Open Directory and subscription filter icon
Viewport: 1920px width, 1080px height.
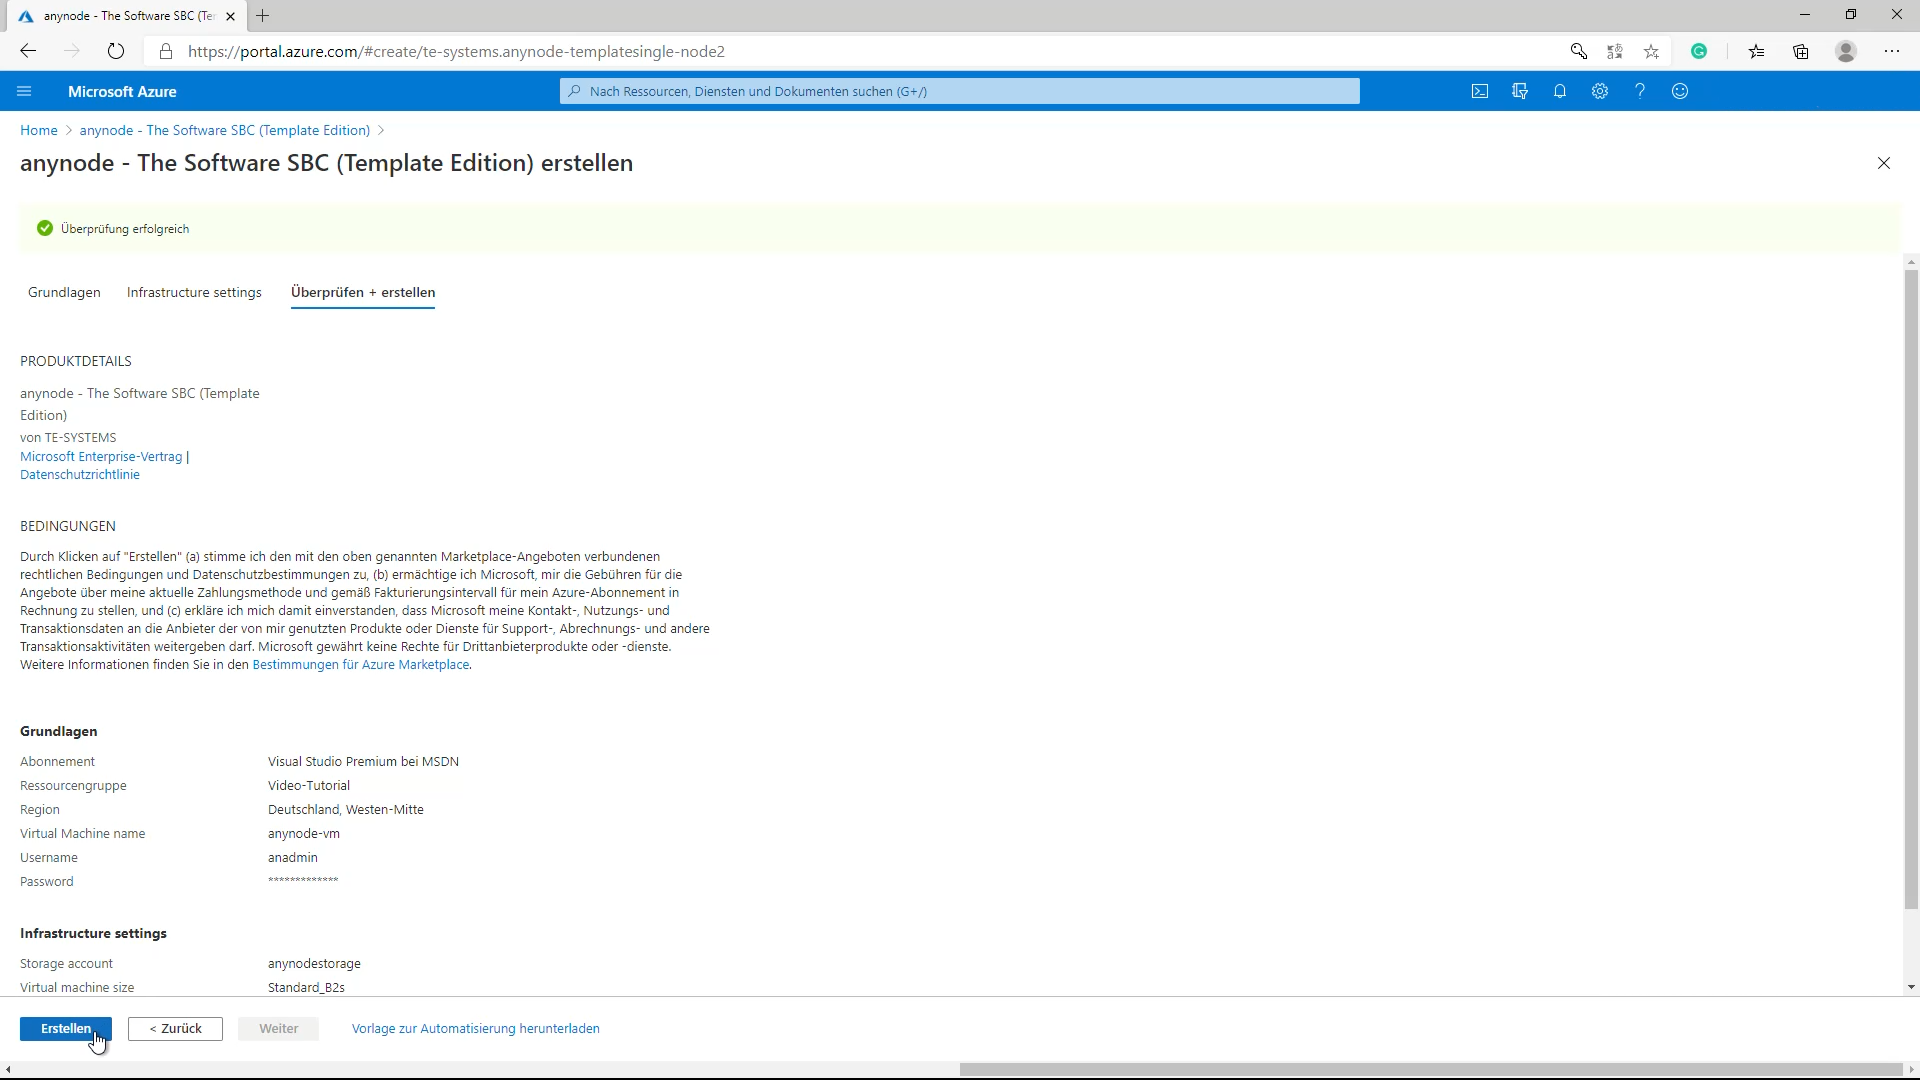[x=1520, y=91]
